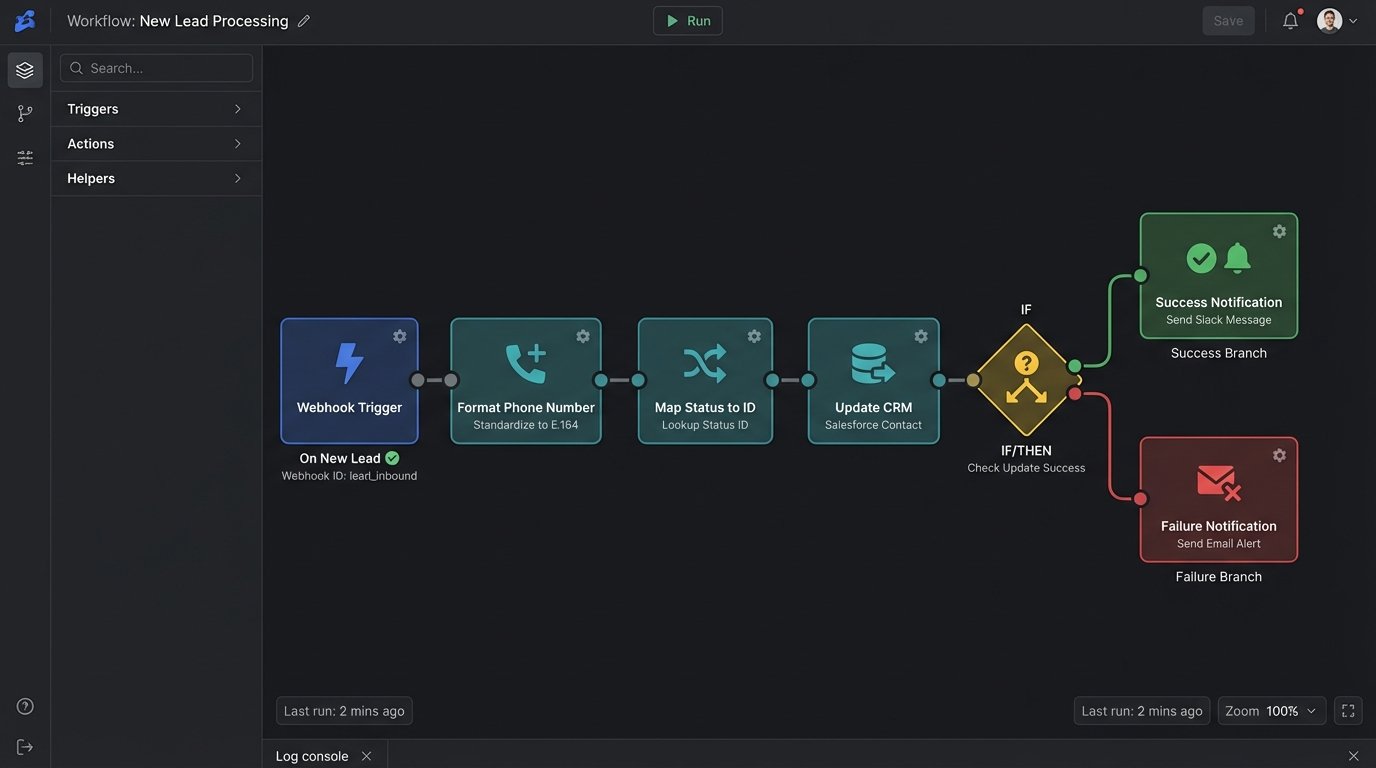The width and height of the screenshot is (1376, 768).
Task: Enter fullscreen with the expand icon
Action: 1346,709
